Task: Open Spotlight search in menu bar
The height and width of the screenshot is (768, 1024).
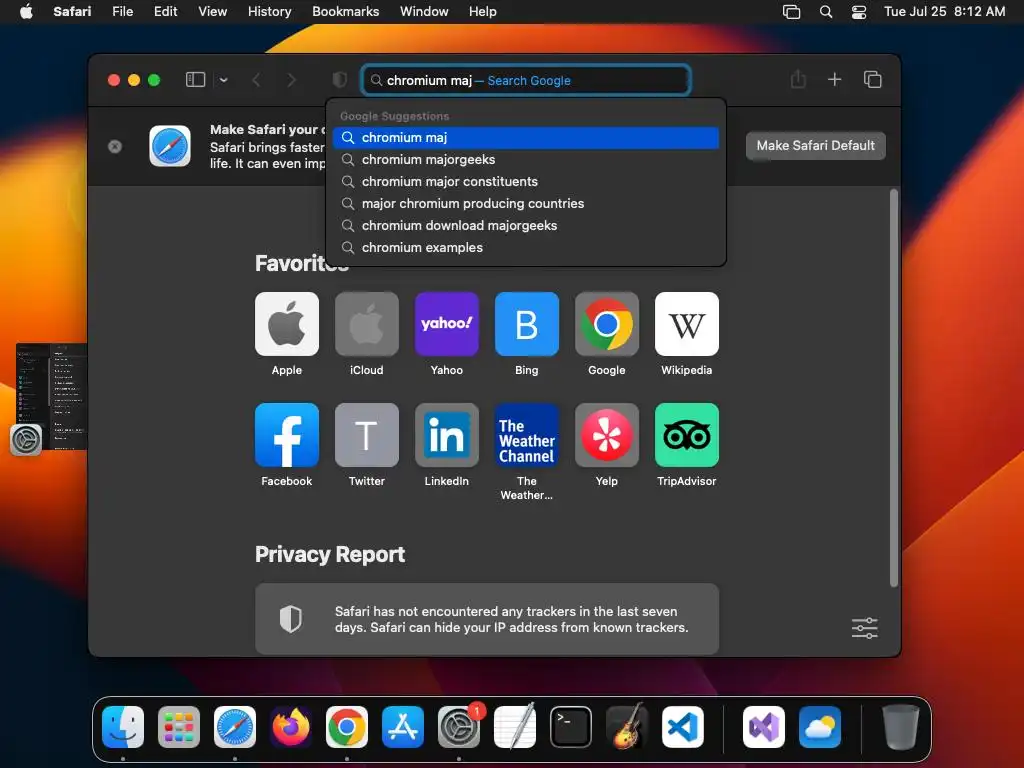Action: (826, 12)
